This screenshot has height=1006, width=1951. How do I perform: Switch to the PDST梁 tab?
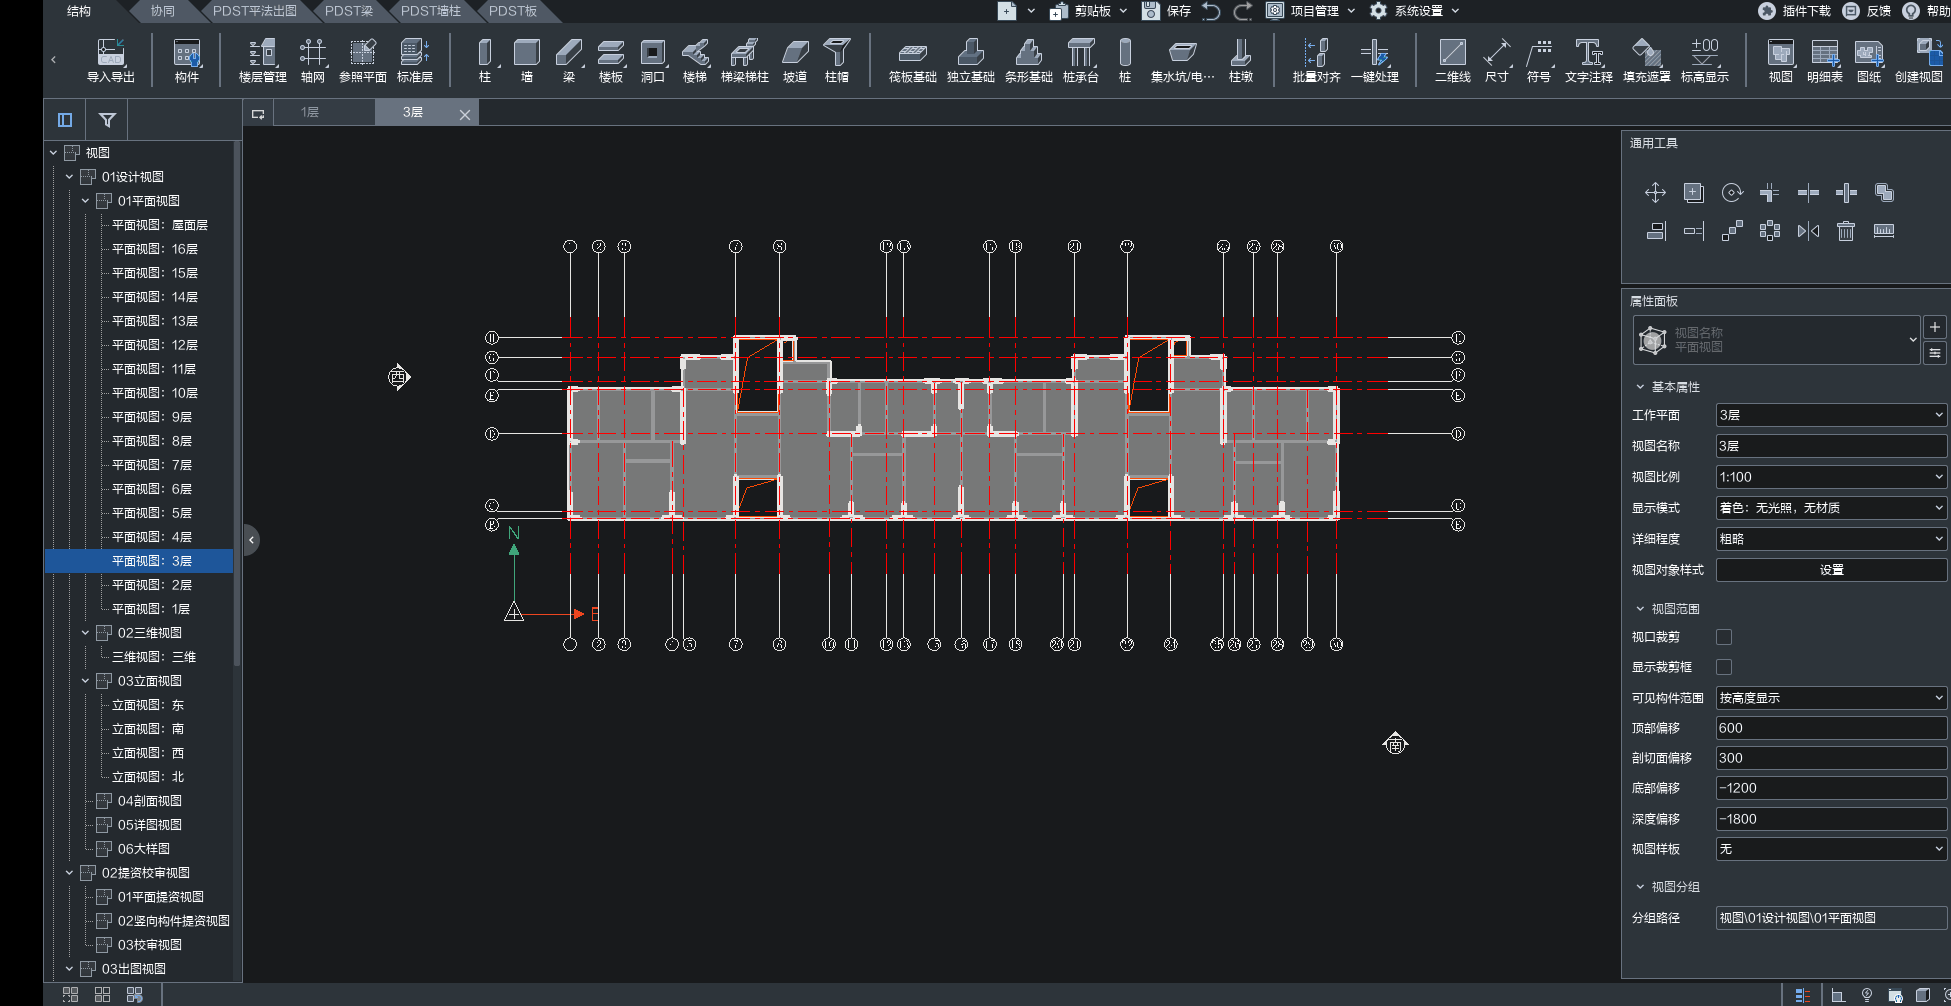click(x=348, y=11)
